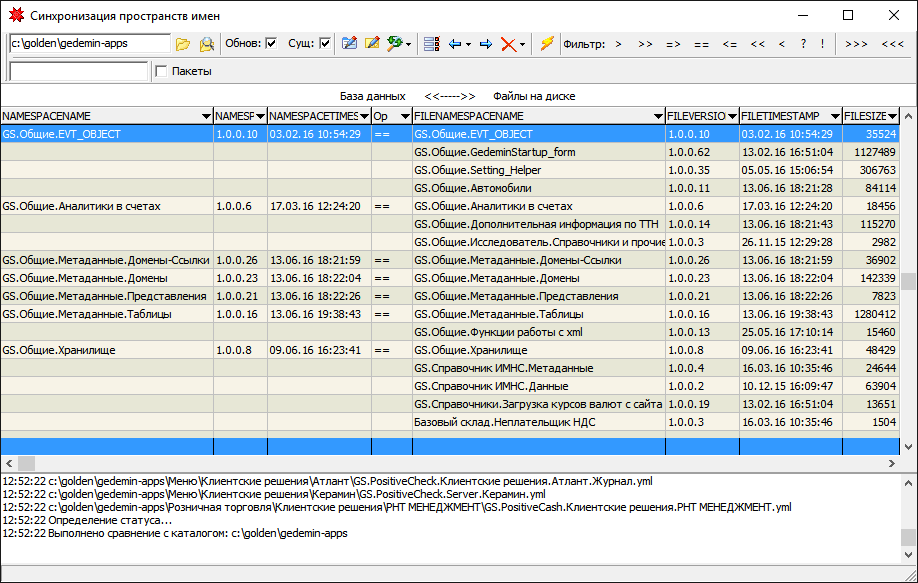Toggle the Обнов checkbox
Image resolution: width=918 pixels, height=583 pixels.
tap(271, 44)
